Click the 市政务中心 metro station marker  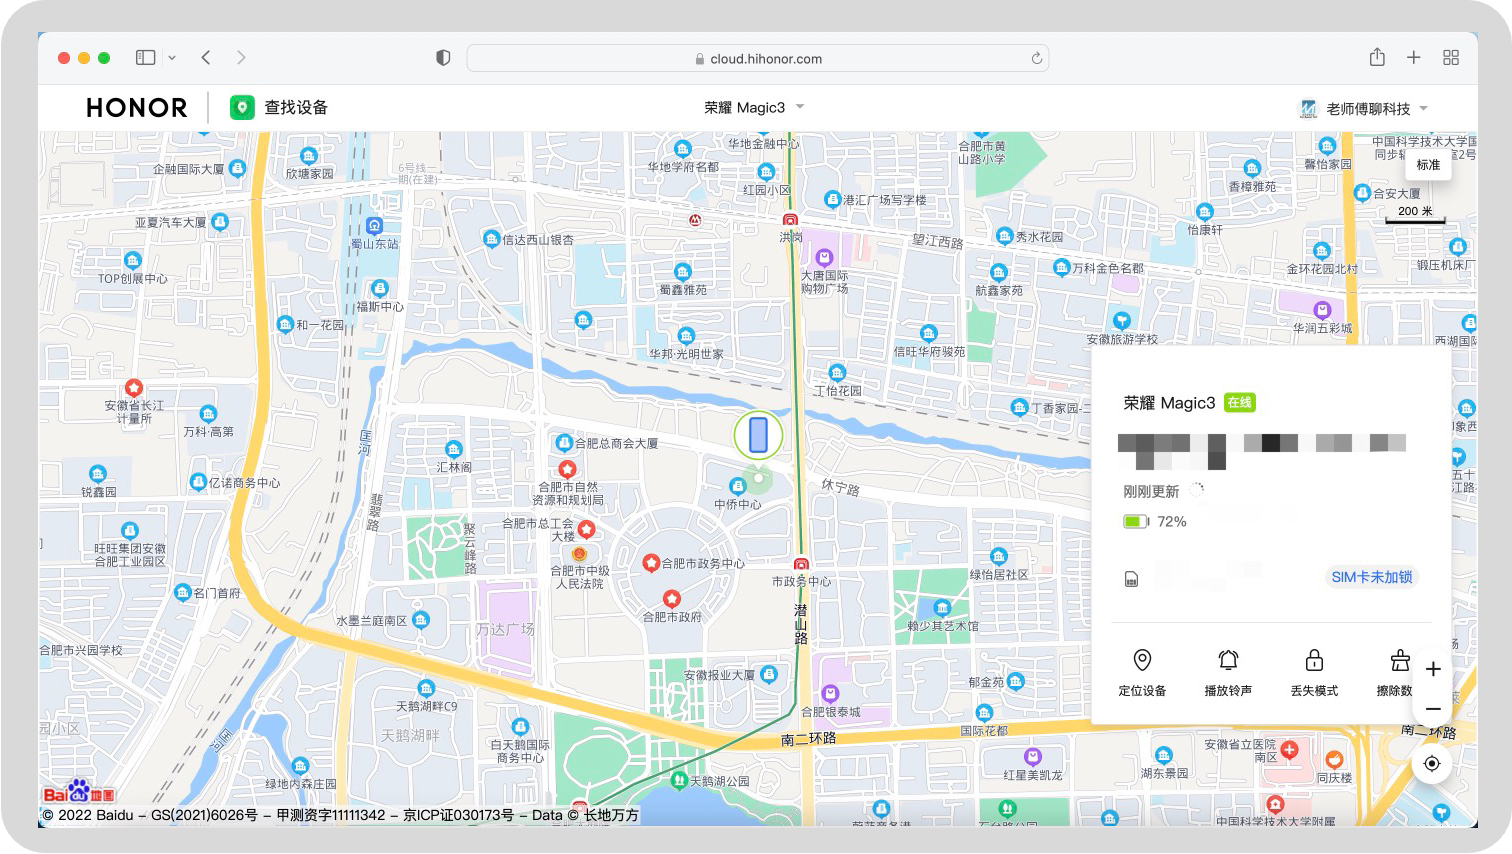coord(801,564)
